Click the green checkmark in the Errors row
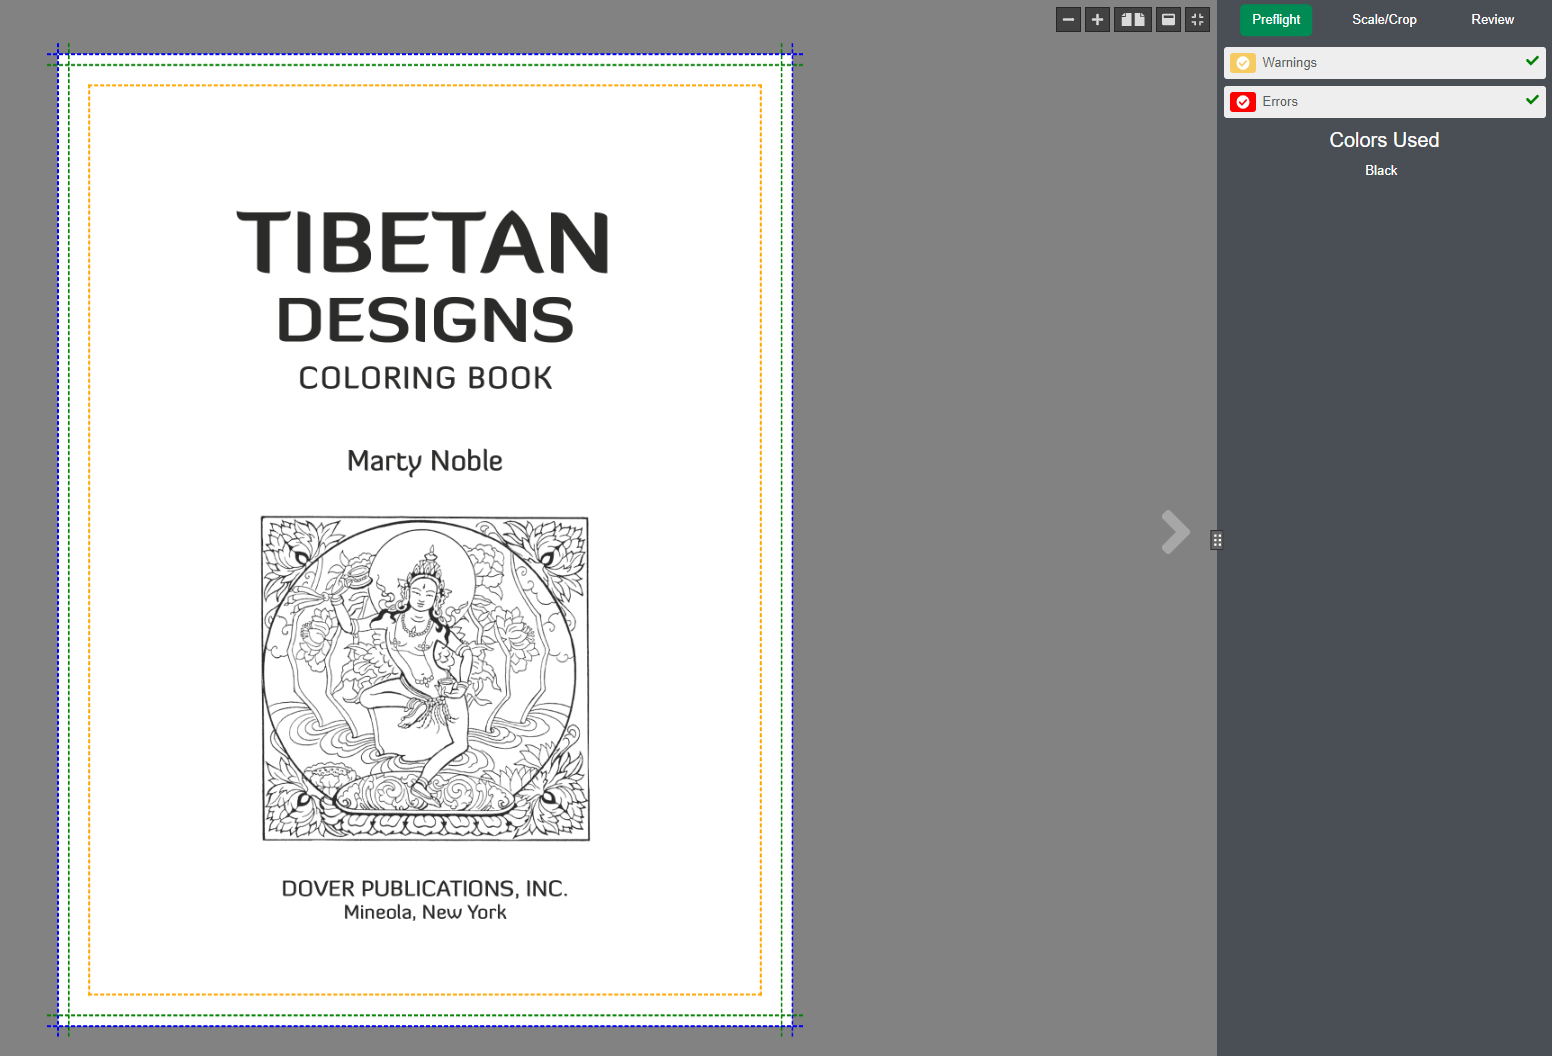The image size is (1552, 1056). [1532, 100]
